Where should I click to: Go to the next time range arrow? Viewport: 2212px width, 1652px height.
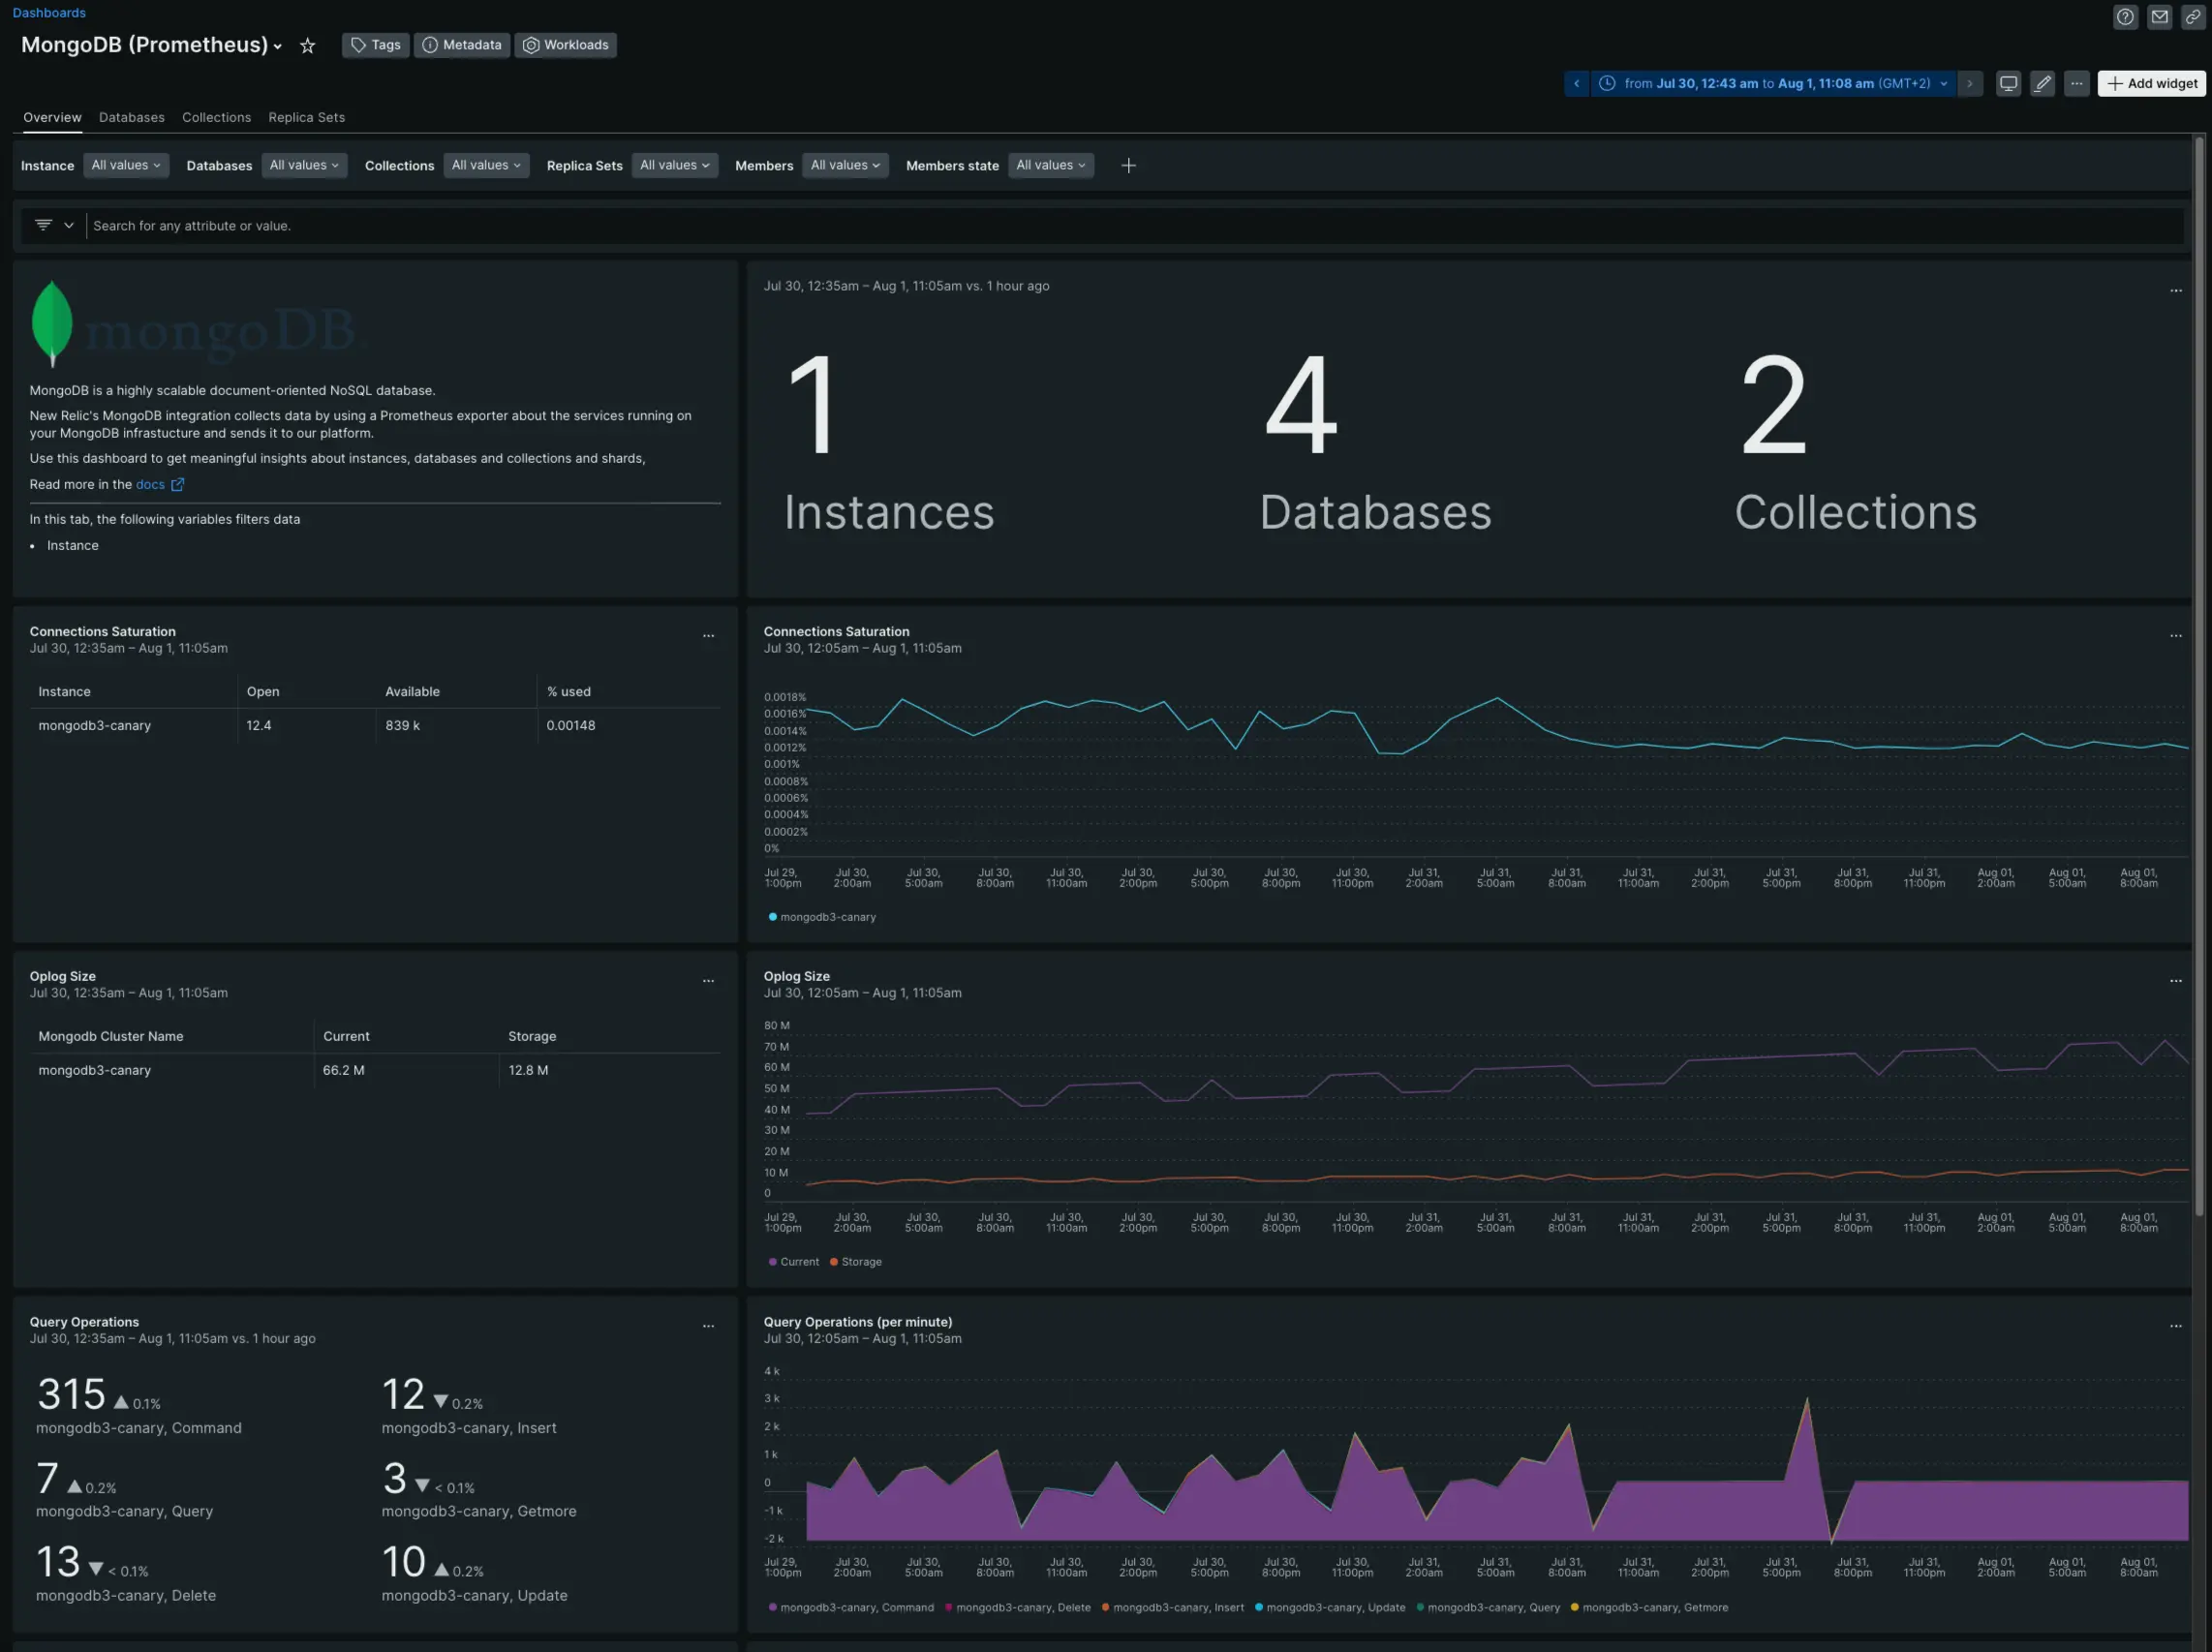coord(1969,84)
